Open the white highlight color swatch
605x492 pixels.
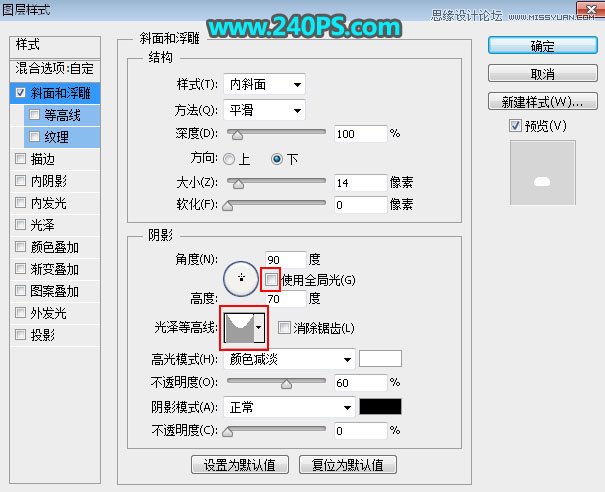click(380, 358)
